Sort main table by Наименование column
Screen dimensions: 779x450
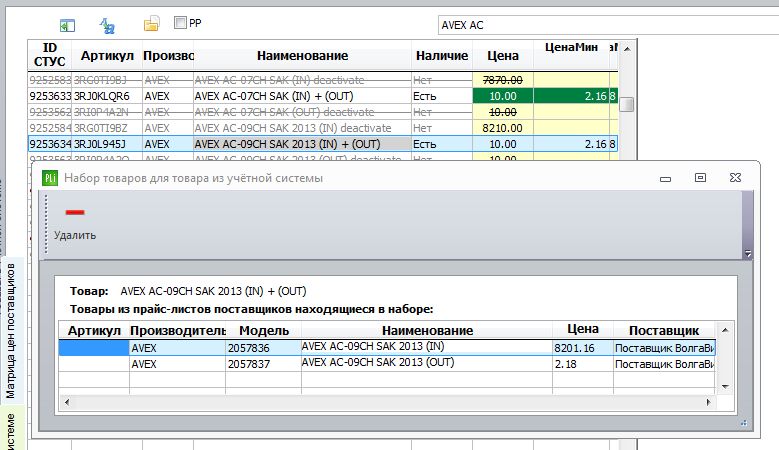pyautogui.click(x=302, y=55)
